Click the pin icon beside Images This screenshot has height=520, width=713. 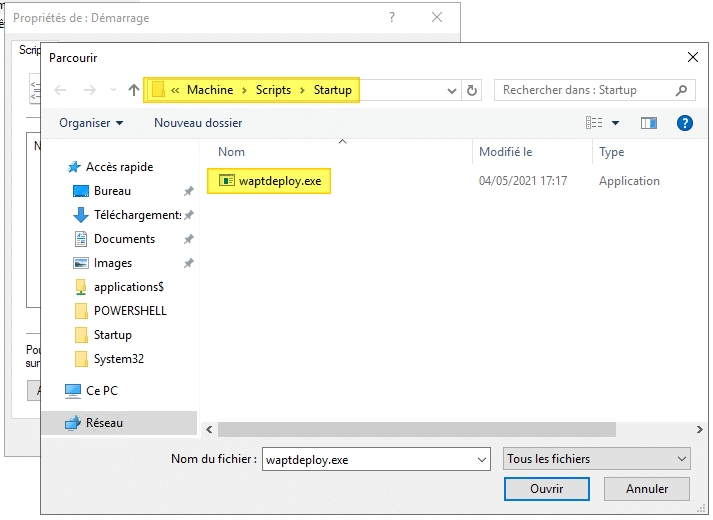[x=189, y=263]
